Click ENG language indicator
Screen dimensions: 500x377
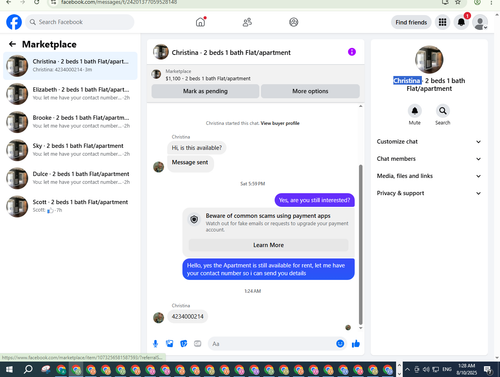tap(447, 369)
